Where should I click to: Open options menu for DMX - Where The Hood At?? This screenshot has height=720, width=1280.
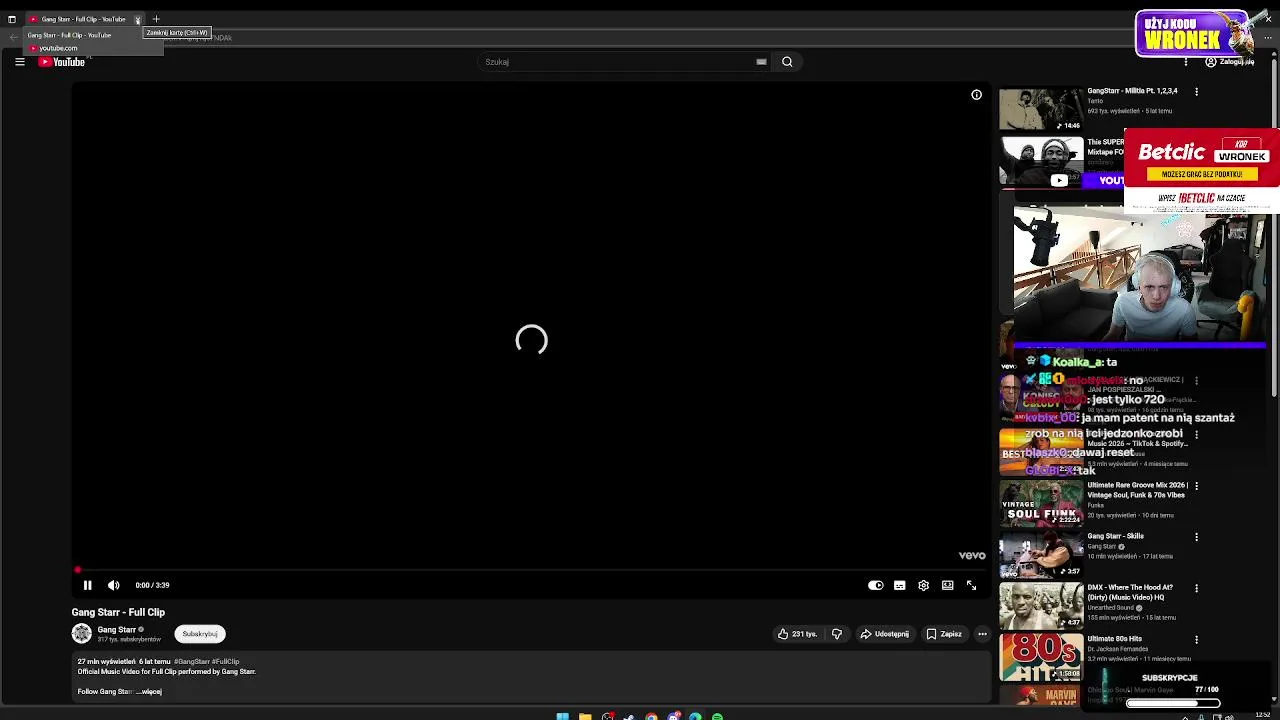pos(1196,588)
